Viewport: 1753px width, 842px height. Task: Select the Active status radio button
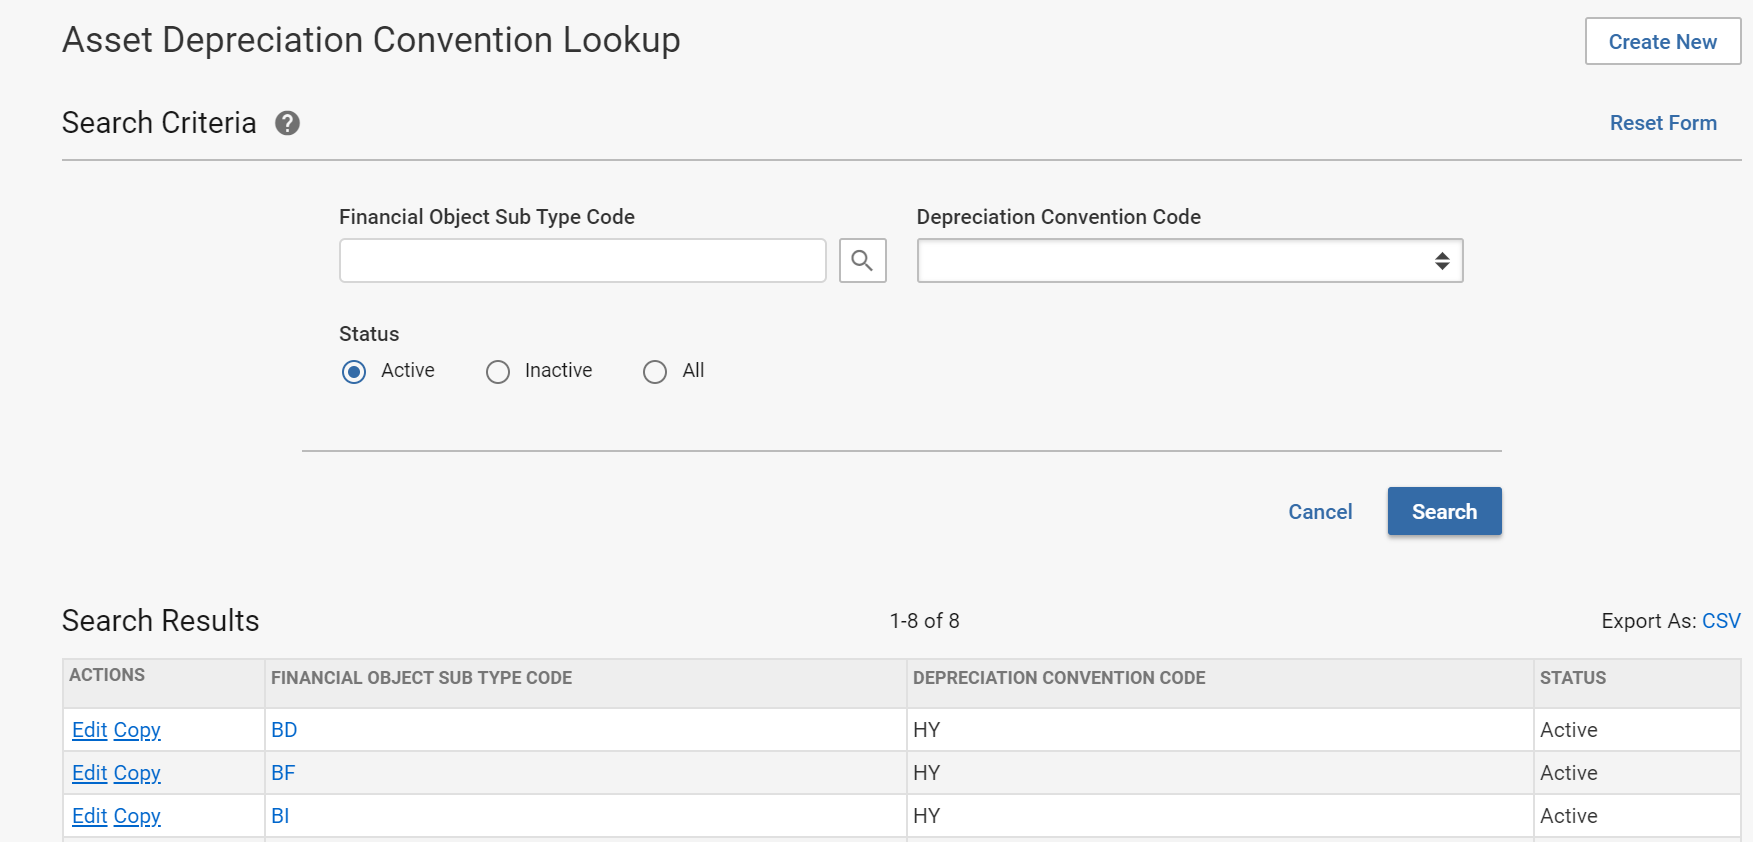(354, 372)
